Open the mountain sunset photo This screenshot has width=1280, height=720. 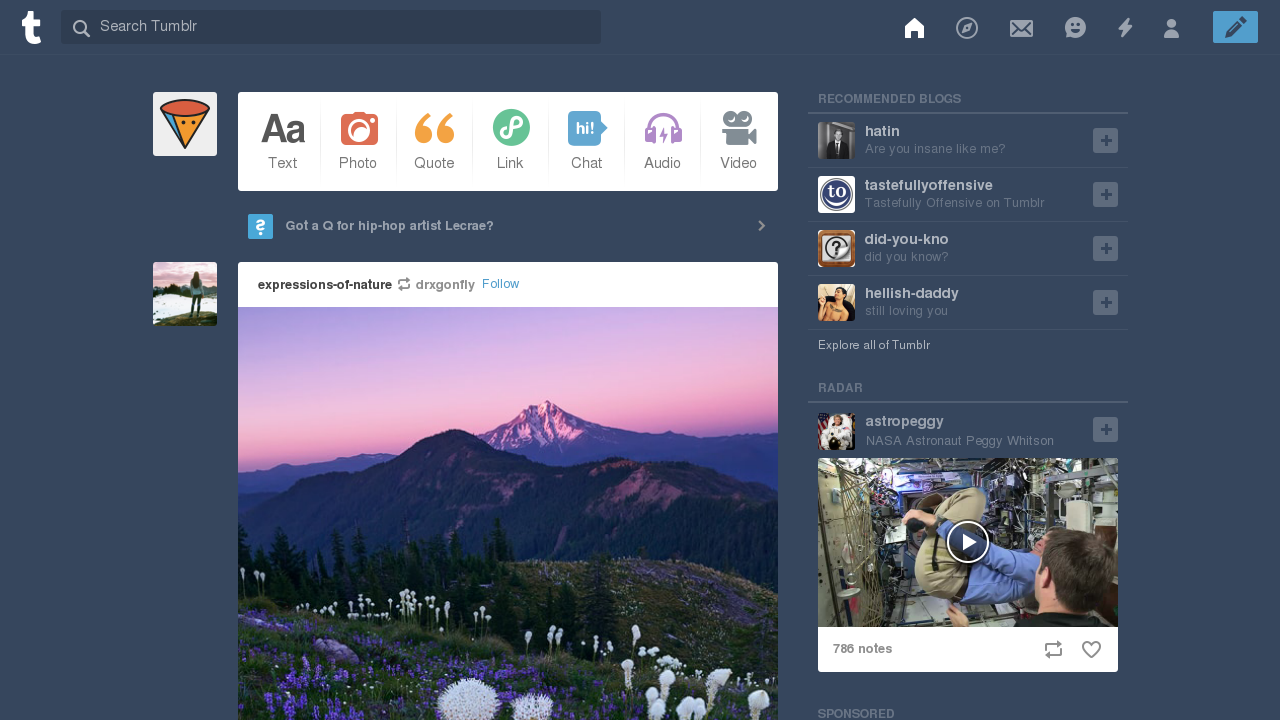(508, 513)
